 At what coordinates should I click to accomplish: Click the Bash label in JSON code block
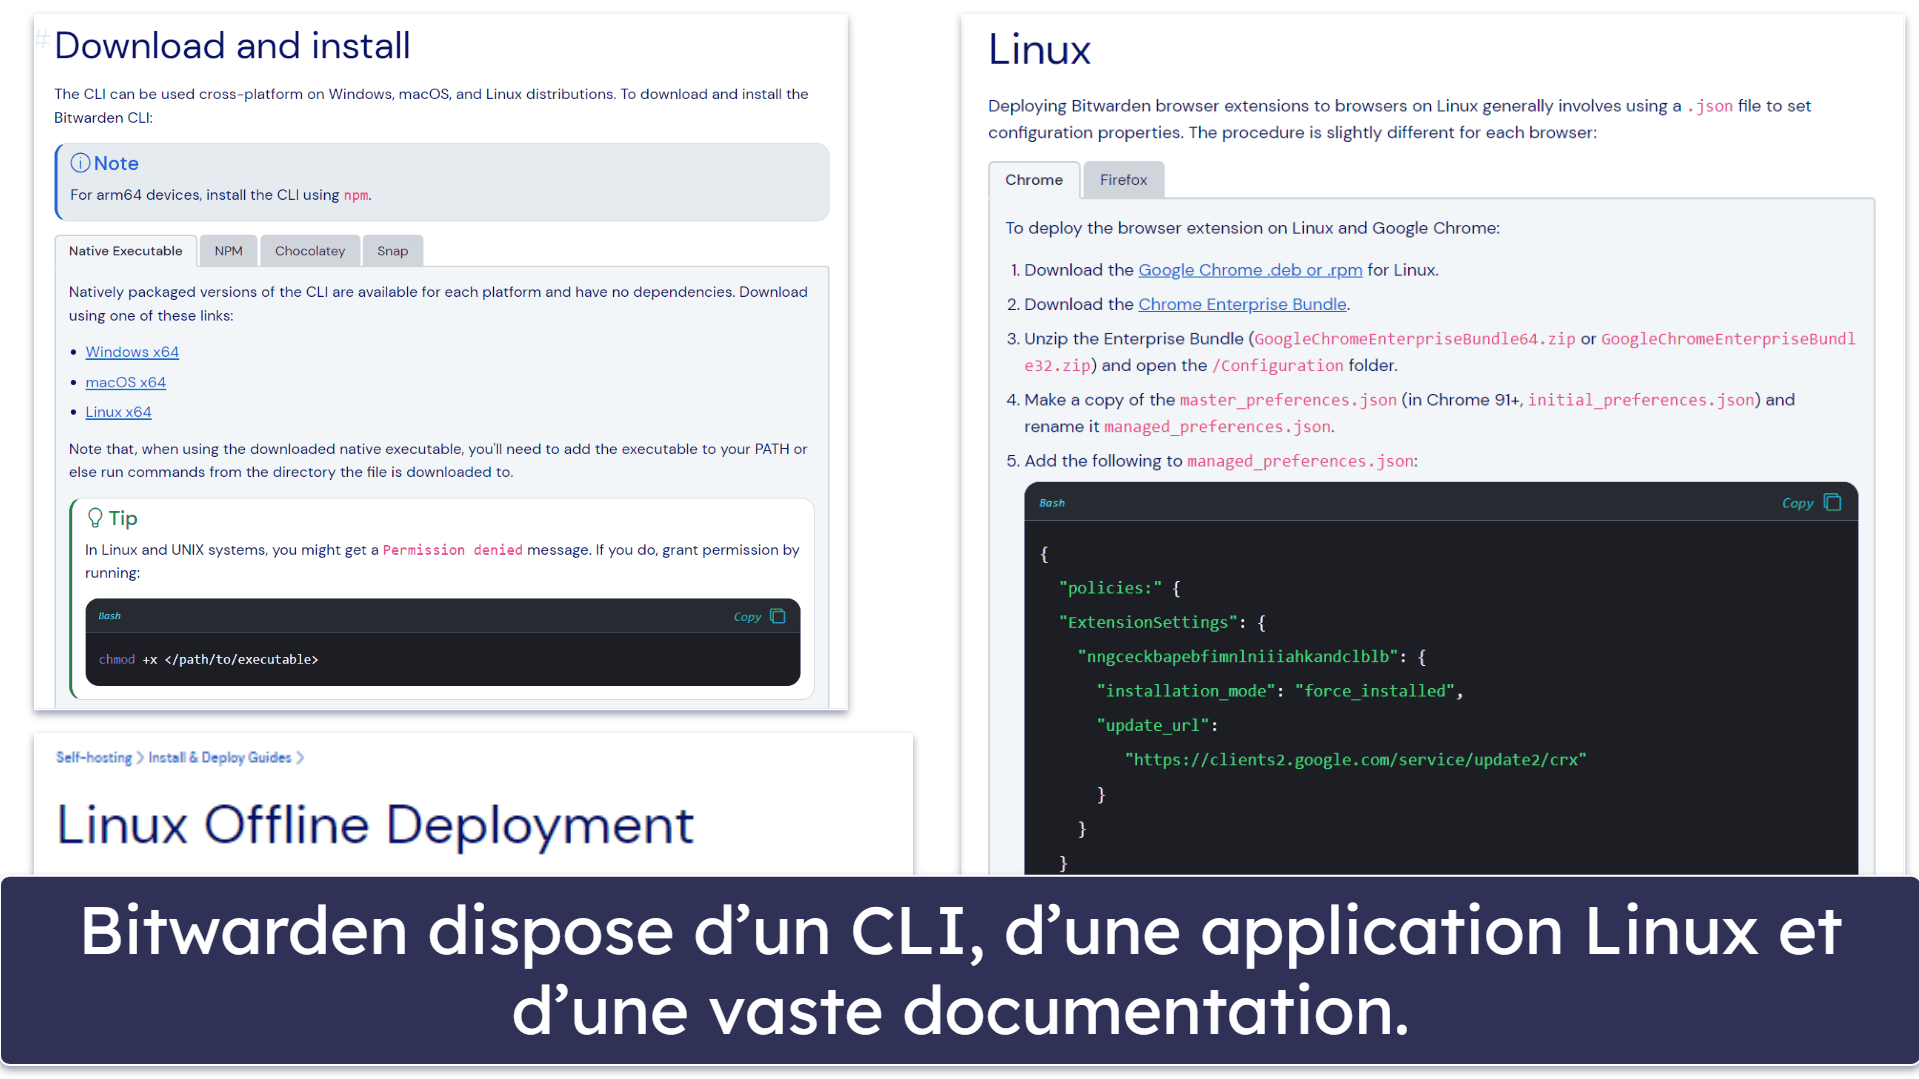(x=1052, y=503)
